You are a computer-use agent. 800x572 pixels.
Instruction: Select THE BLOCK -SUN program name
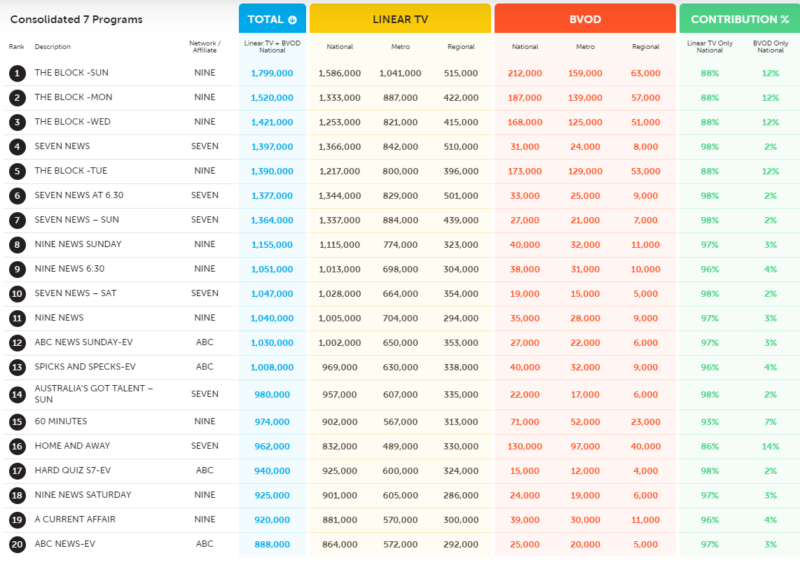(x=70, y=73)
